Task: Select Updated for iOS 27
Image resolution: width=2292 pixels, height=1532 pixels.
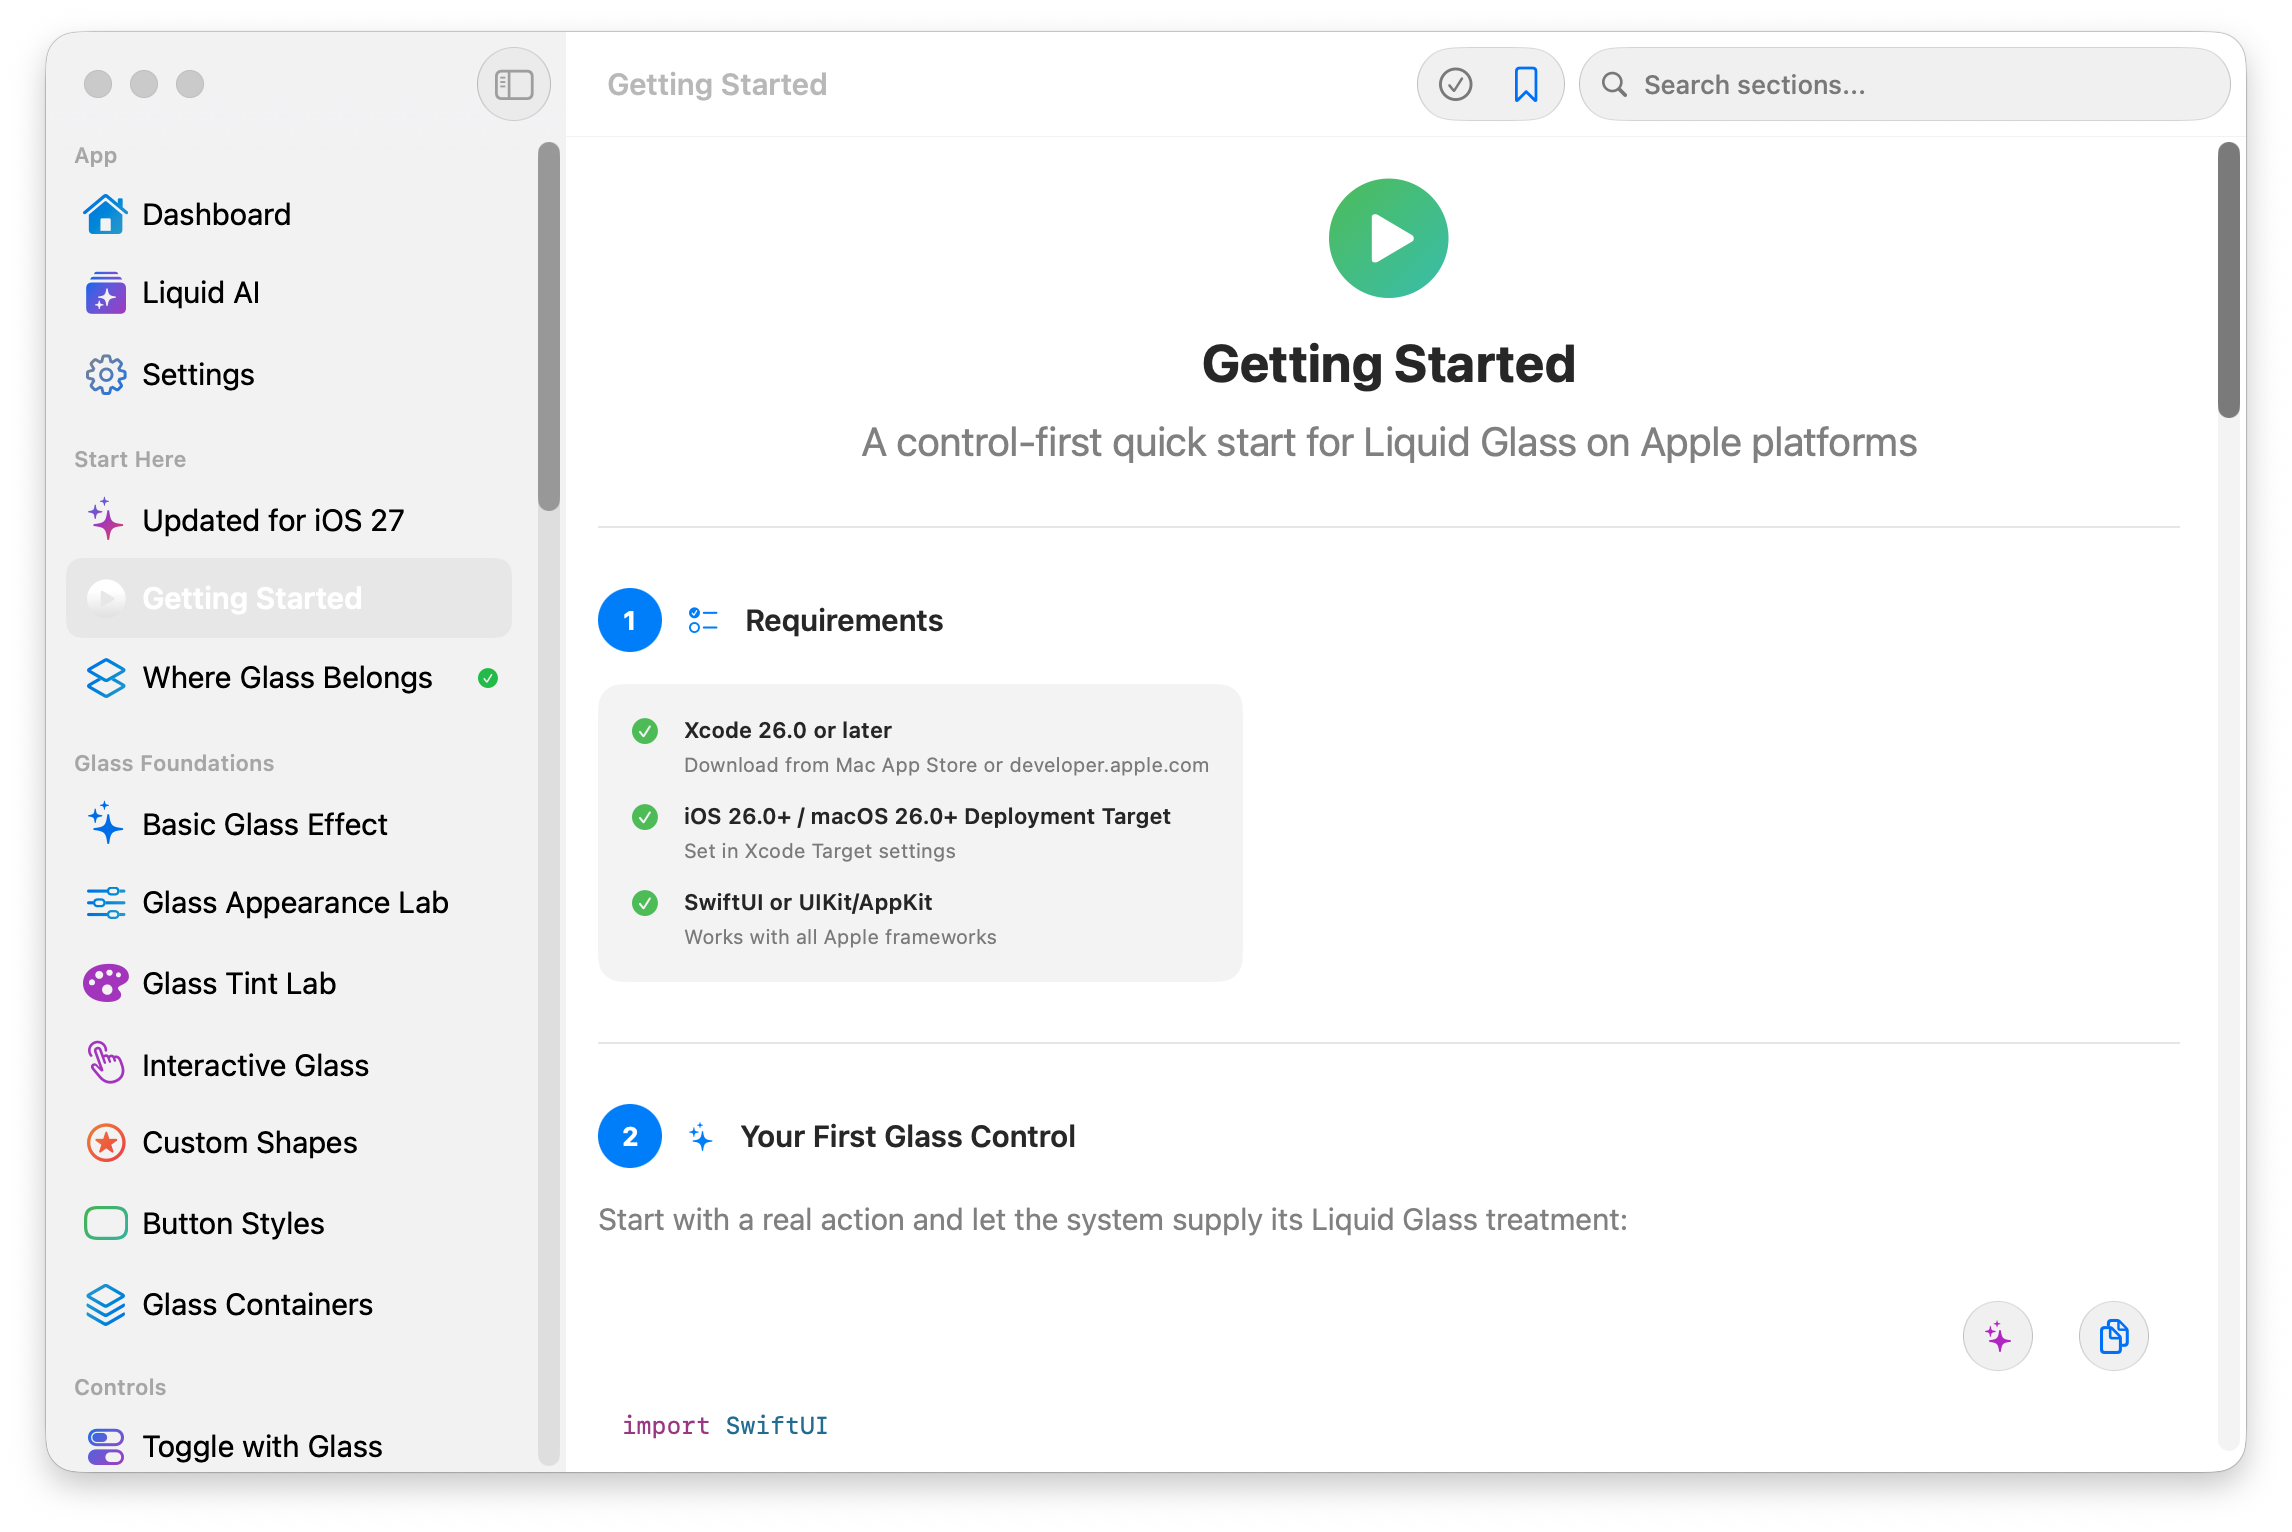Action: pos(289,520)
